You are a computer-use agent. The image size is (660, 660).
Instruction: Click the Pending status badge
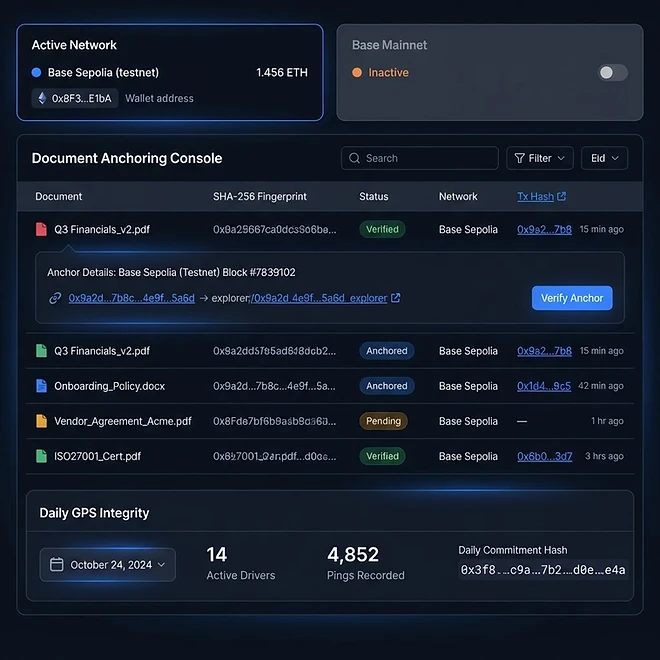[x=383, y=421]
